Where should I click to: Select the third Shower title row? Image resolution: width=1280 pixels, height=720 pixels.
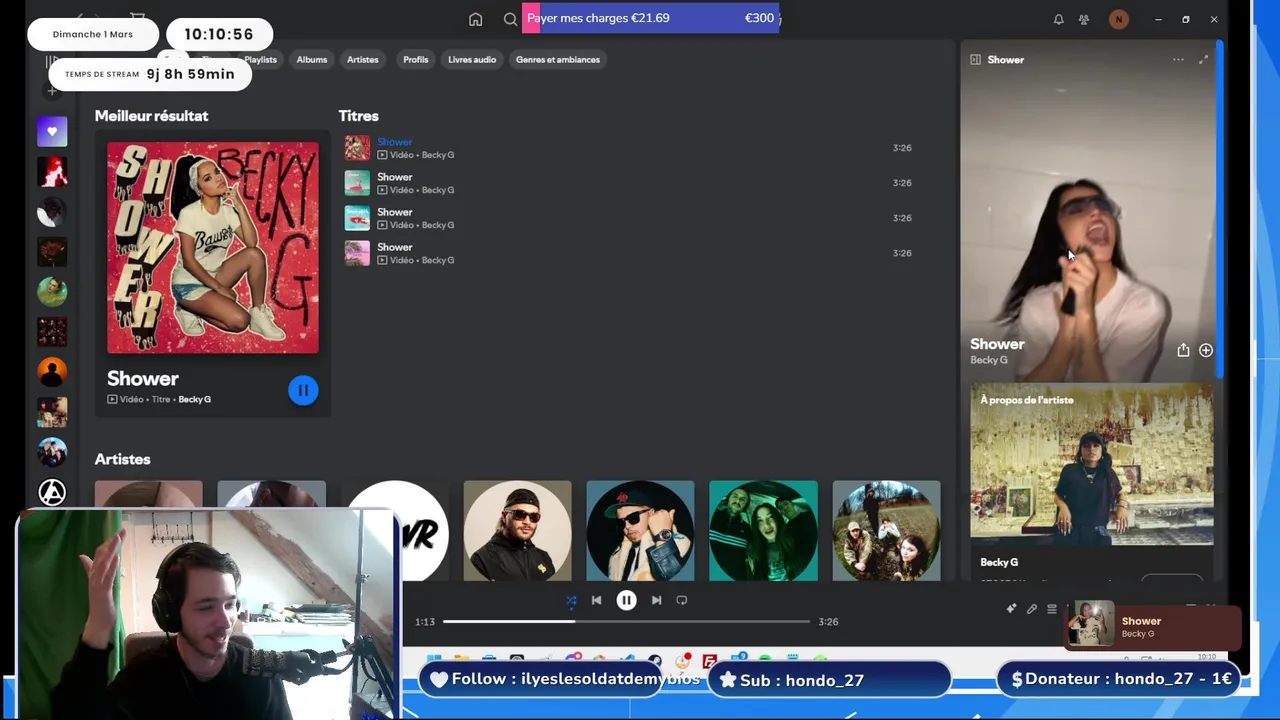point(628,218)
